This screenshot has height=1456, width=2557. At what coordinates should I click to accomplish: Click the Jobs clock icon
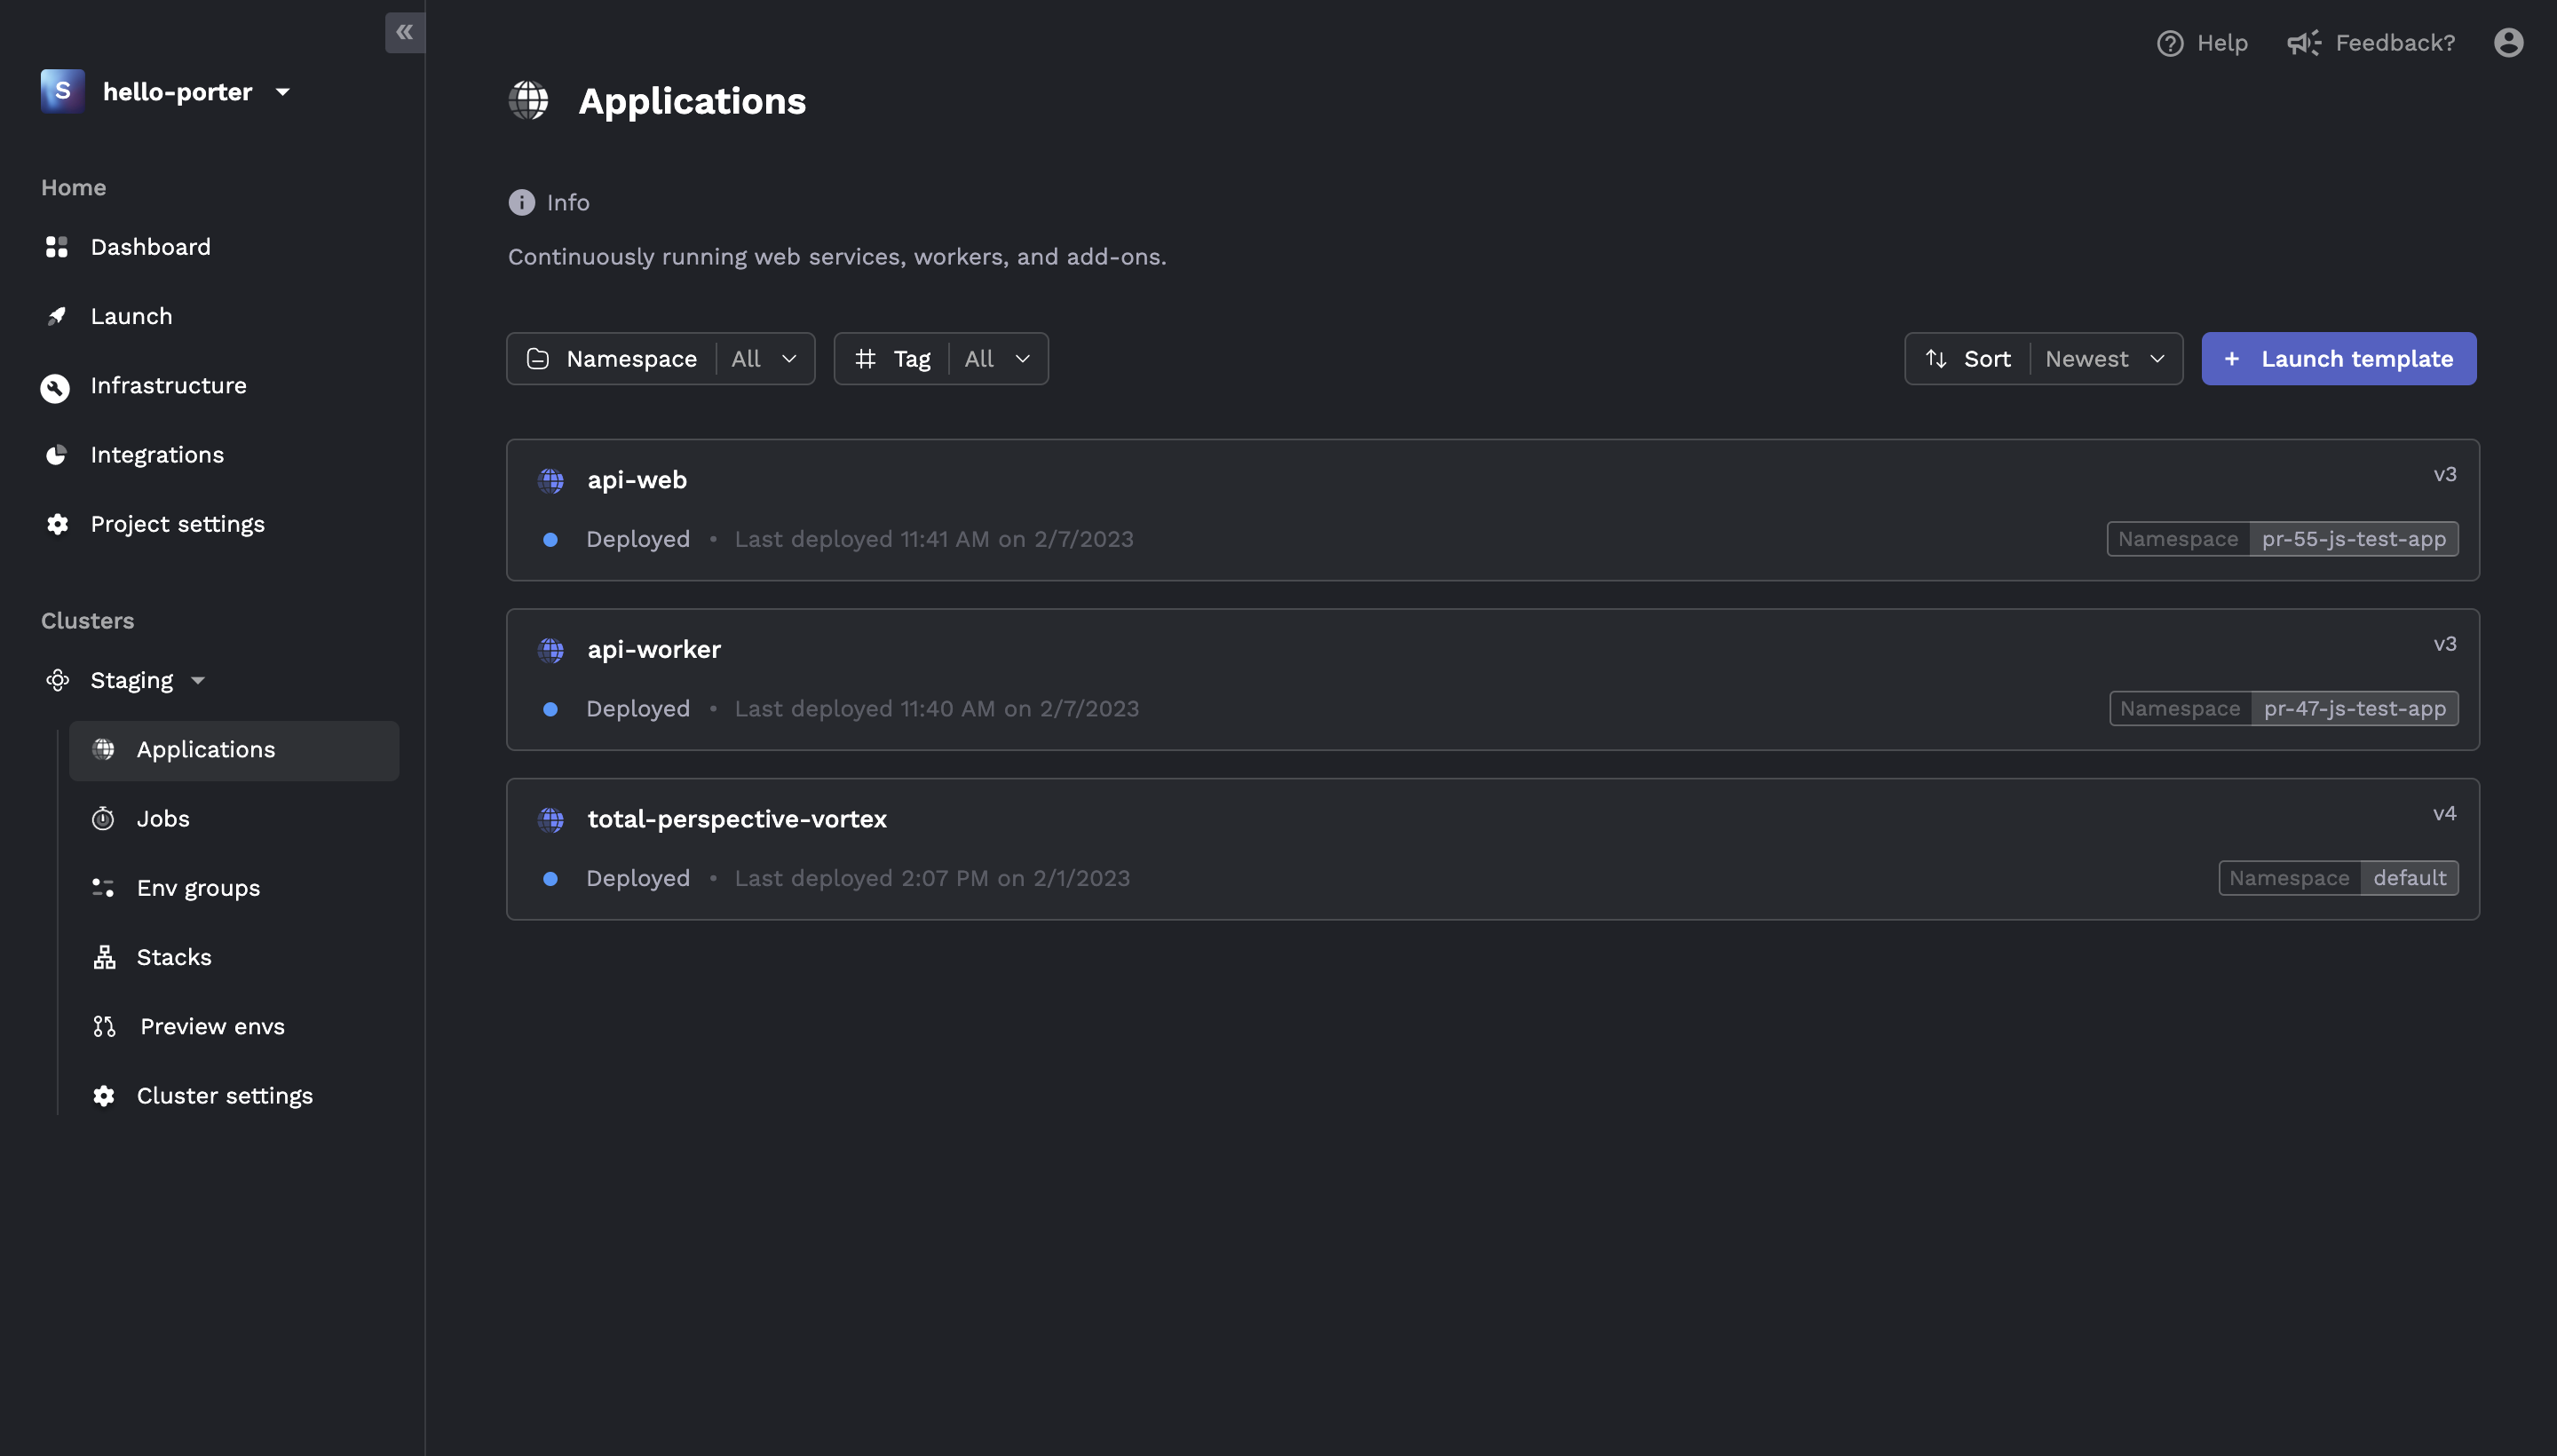104,818
